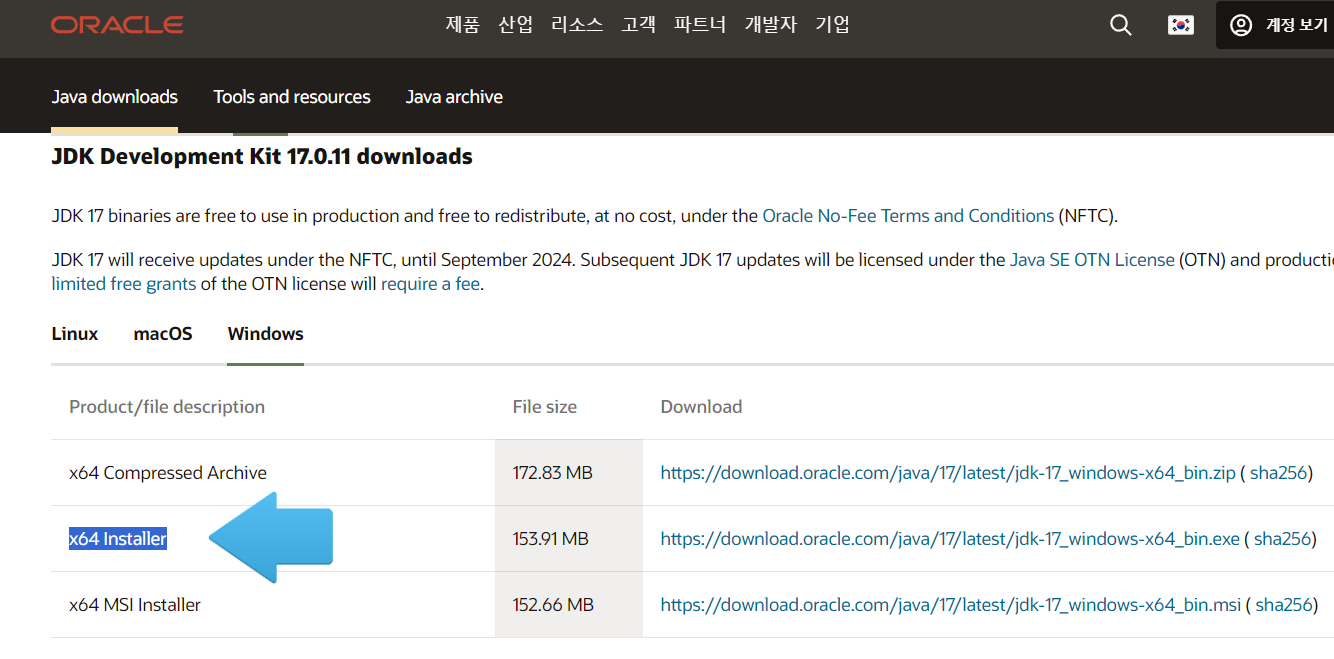Viewport: 1334px width, 659px height.
Task: Click the Download column header
Action: tap(701, 407)
